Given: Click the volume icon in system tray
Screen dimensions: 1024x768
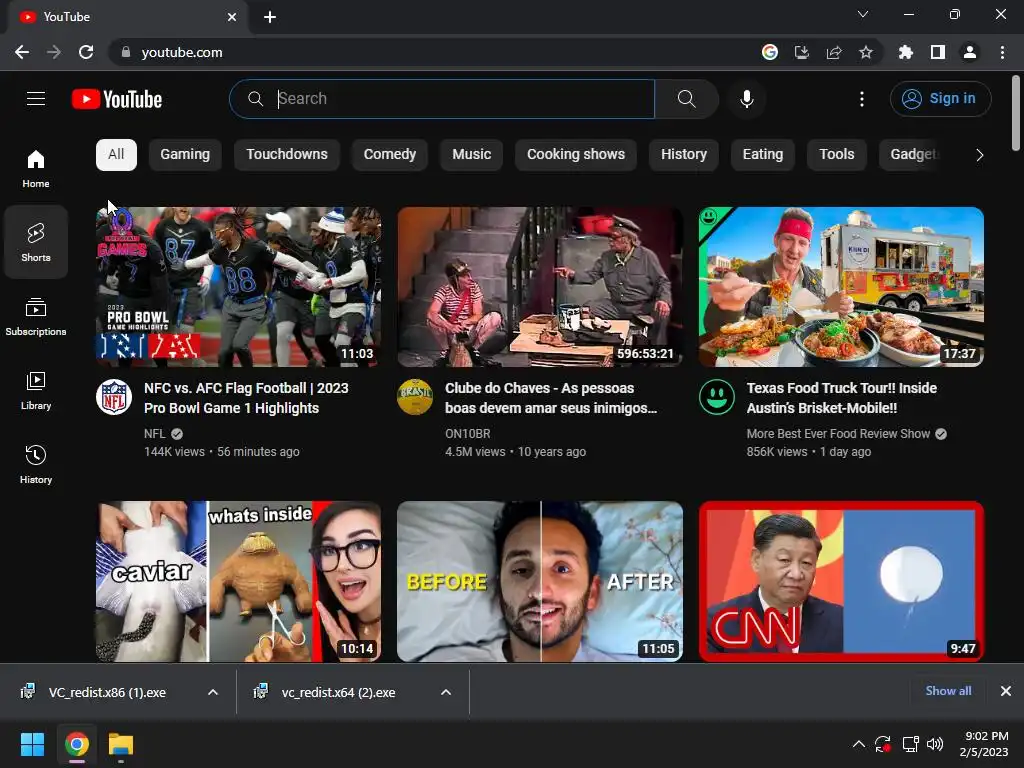Looking at the screenshot, I should pos(935,744).
